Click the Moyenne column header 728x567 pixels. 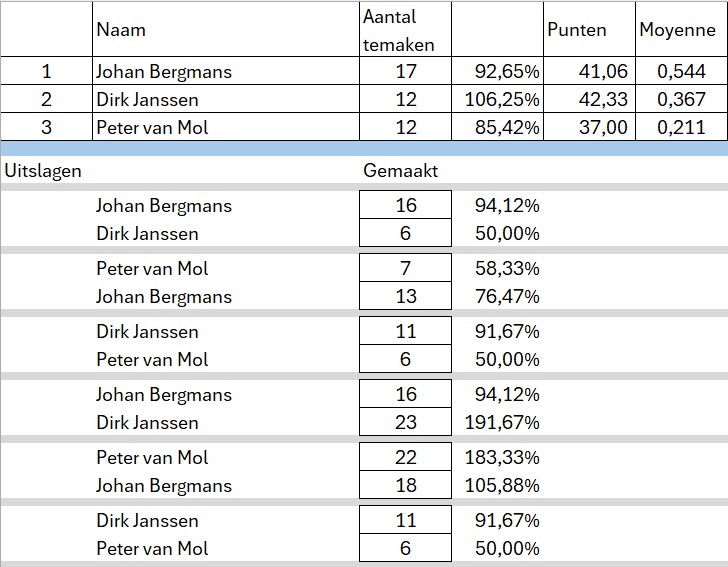point(677,30)
